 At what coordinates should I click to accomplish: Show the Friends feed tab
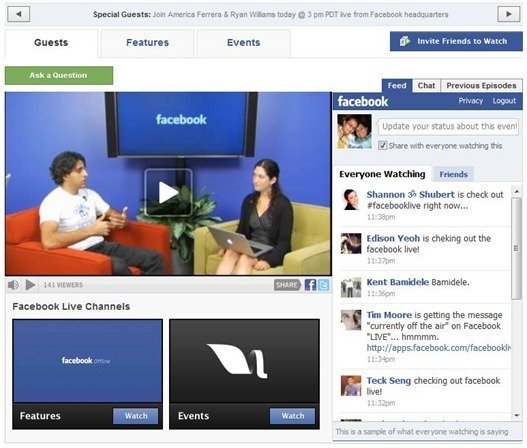[453, 174]
